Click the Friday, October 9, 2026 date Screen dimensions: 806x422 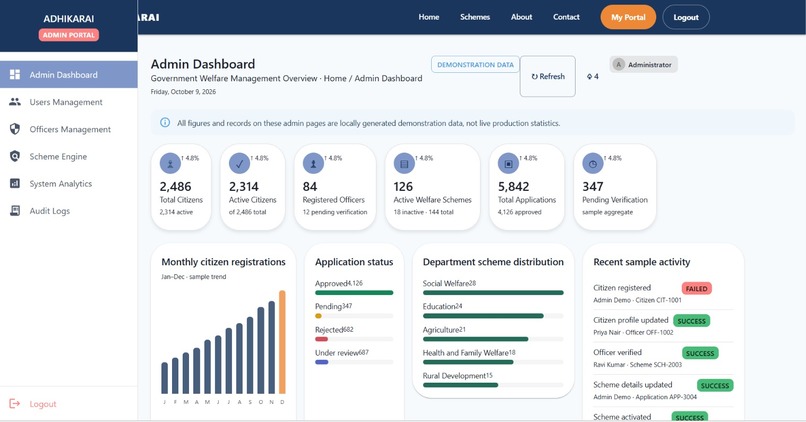[x=183, y=92]
